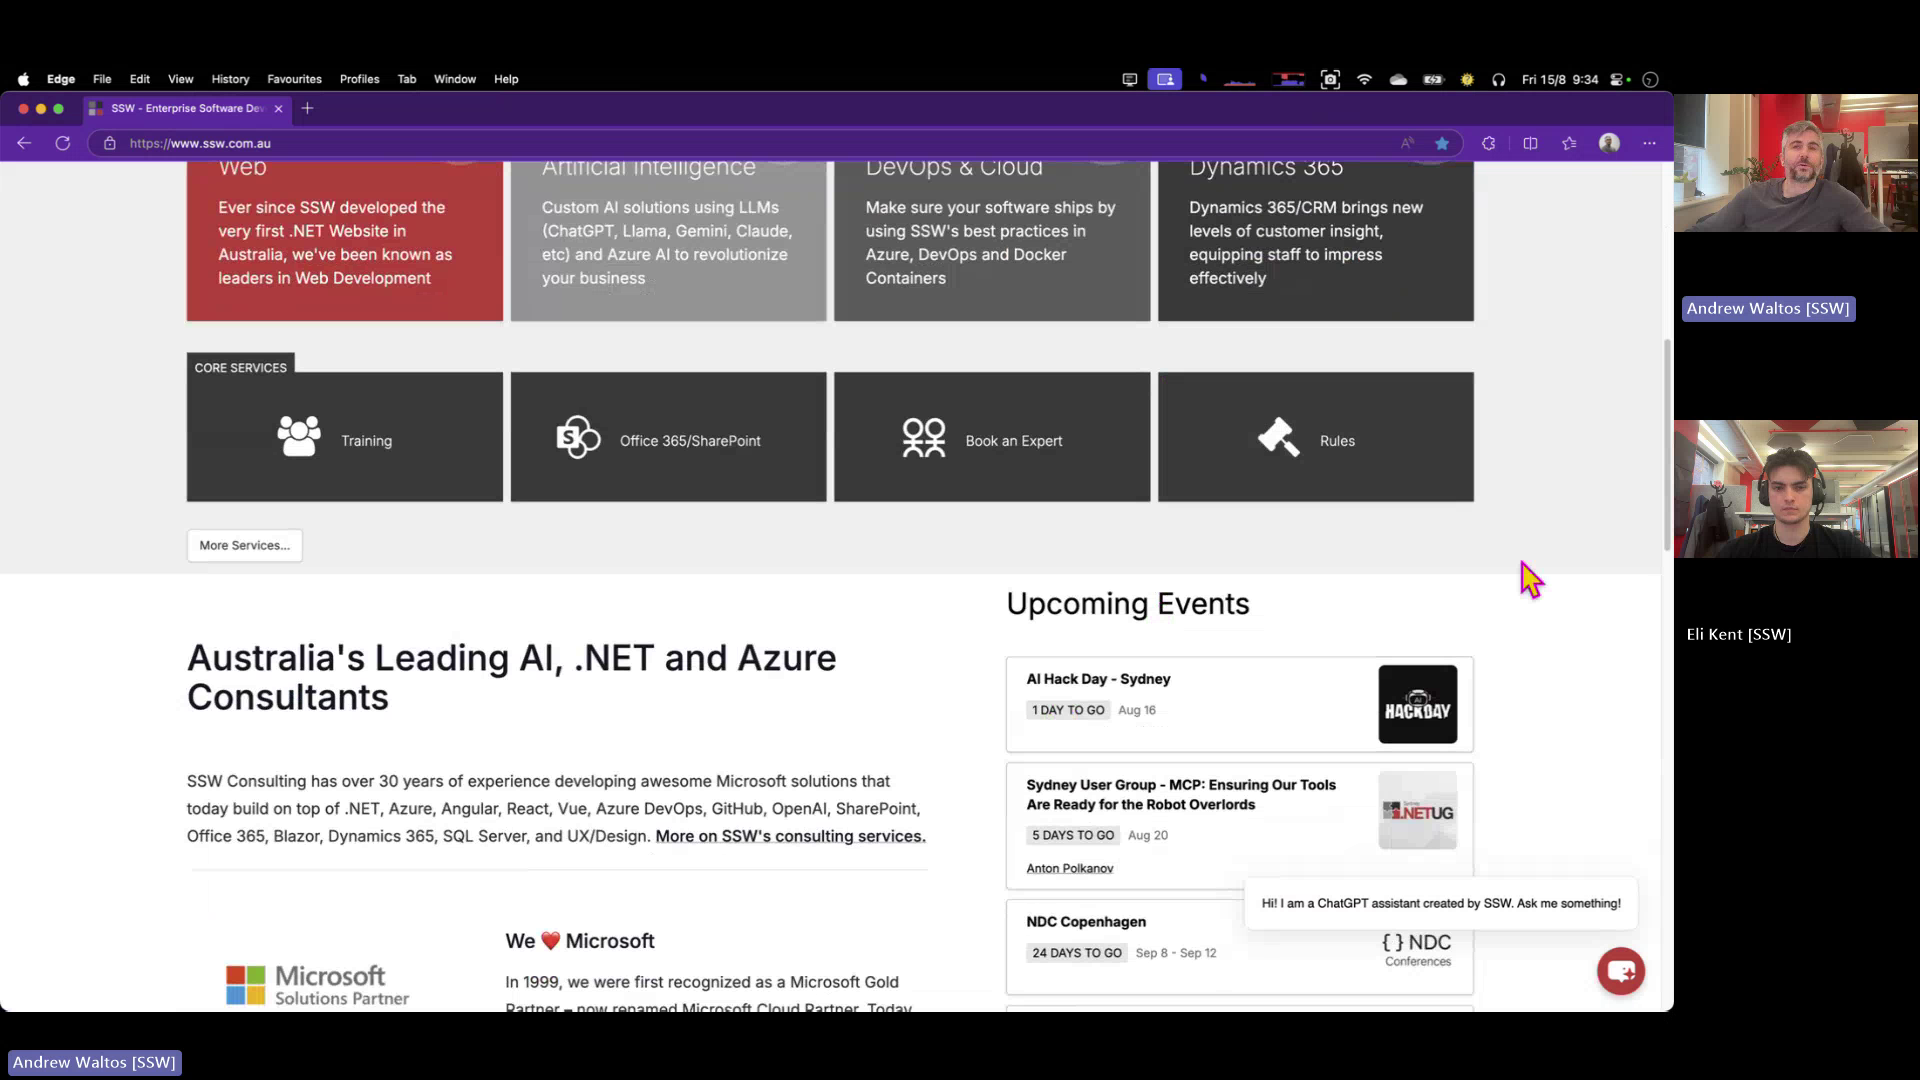Open the Favourites menu
1920x1080 pixels.
(294, 79)
